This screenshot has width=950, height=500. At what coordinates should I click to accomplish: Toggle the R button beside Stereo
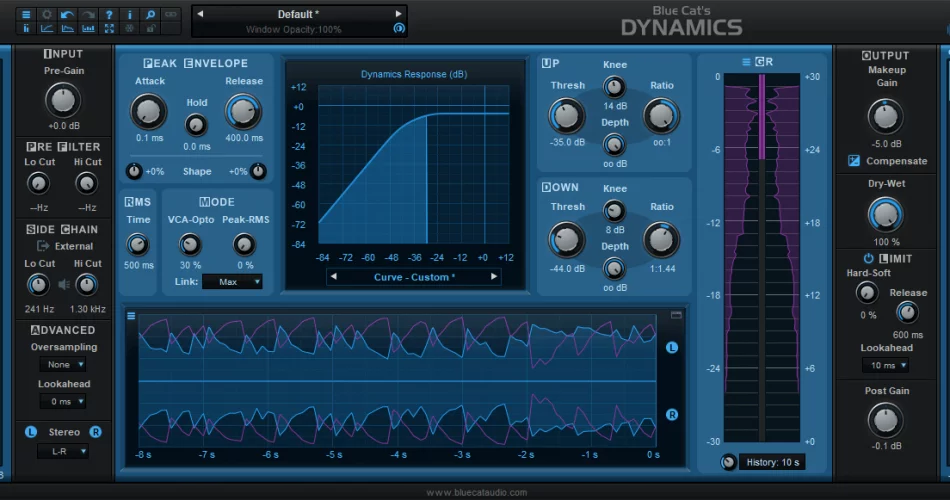(96, 432)
